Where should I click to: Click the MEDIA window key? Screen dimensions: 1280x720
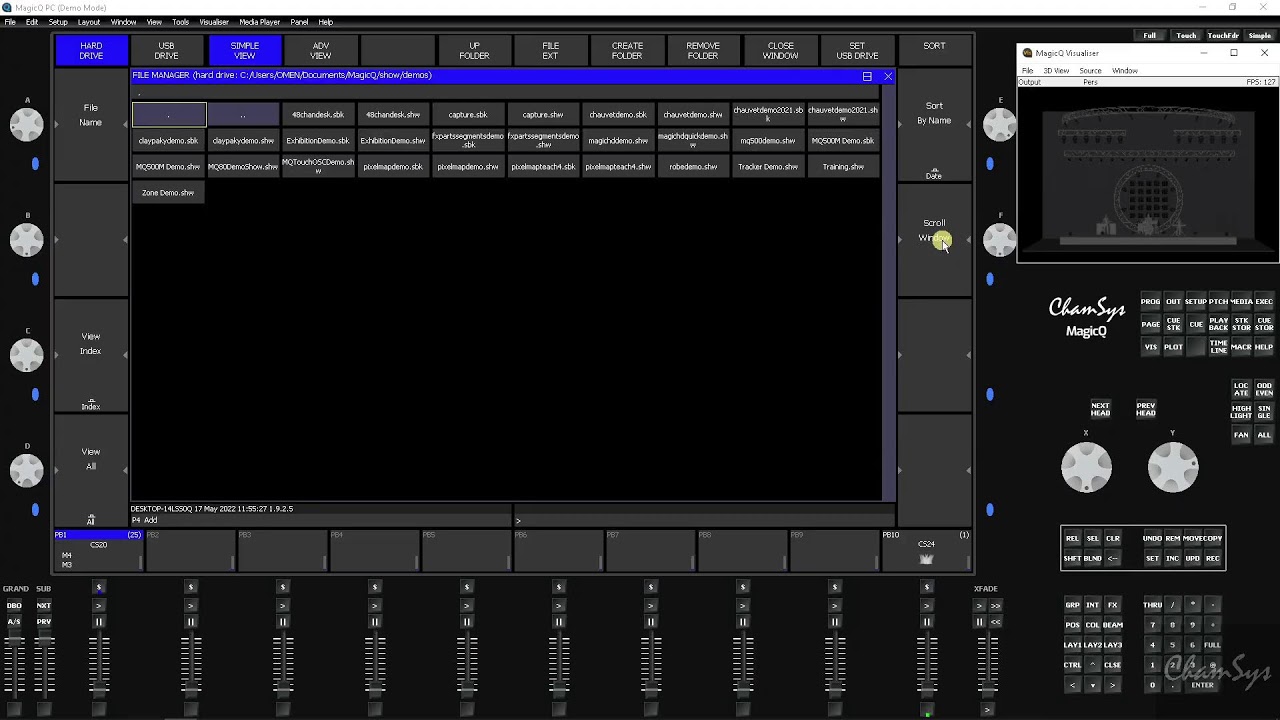(1241, 302)
